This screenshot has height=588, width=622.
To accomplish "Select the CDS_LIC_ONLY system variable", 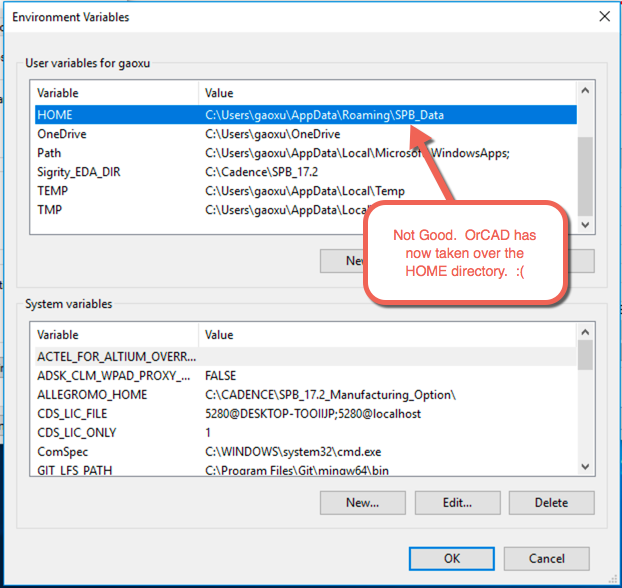I will (77, 432).
